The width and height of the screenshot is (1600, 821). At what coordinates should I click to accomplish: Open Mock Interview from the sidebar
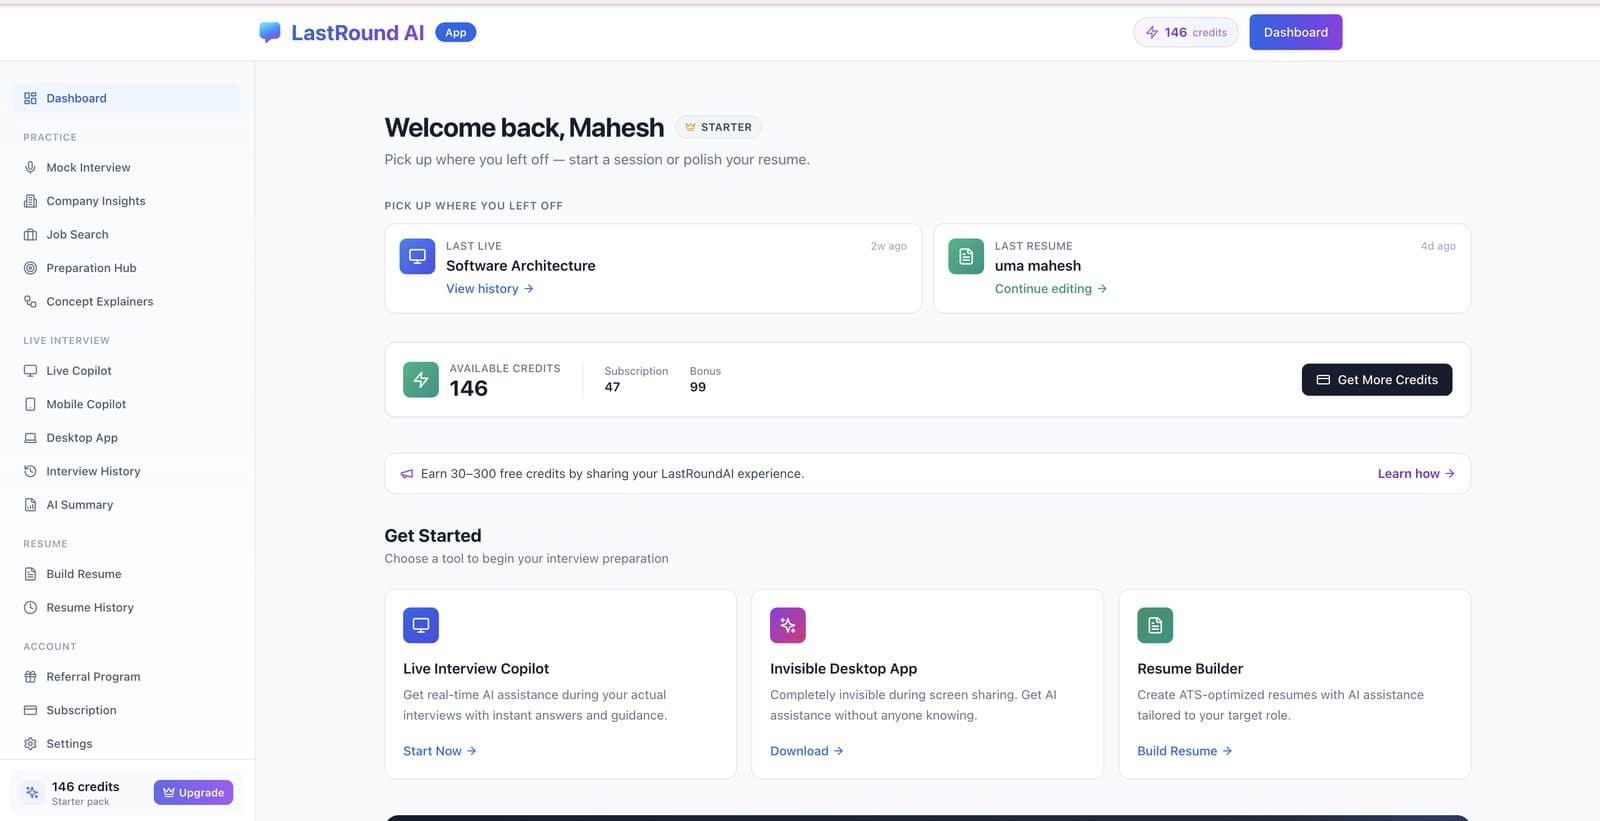126,167
